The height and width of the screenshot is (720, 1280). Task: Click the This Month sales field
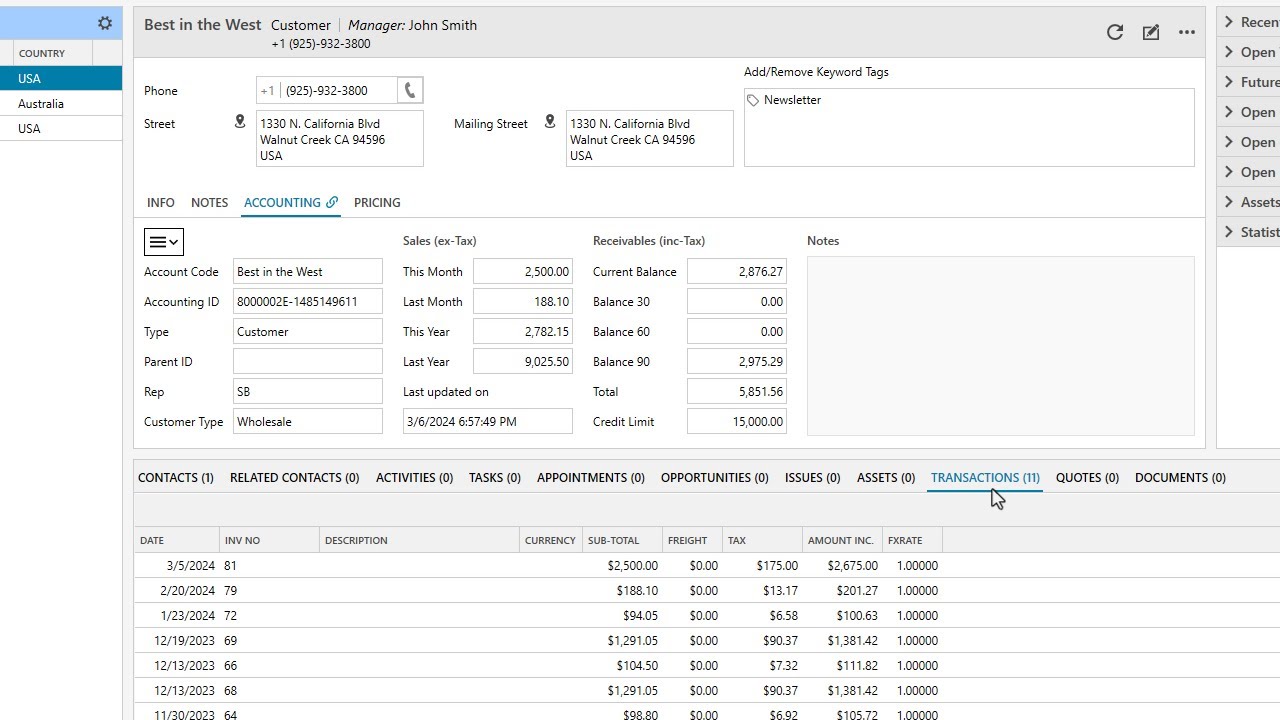click(523, 272)
